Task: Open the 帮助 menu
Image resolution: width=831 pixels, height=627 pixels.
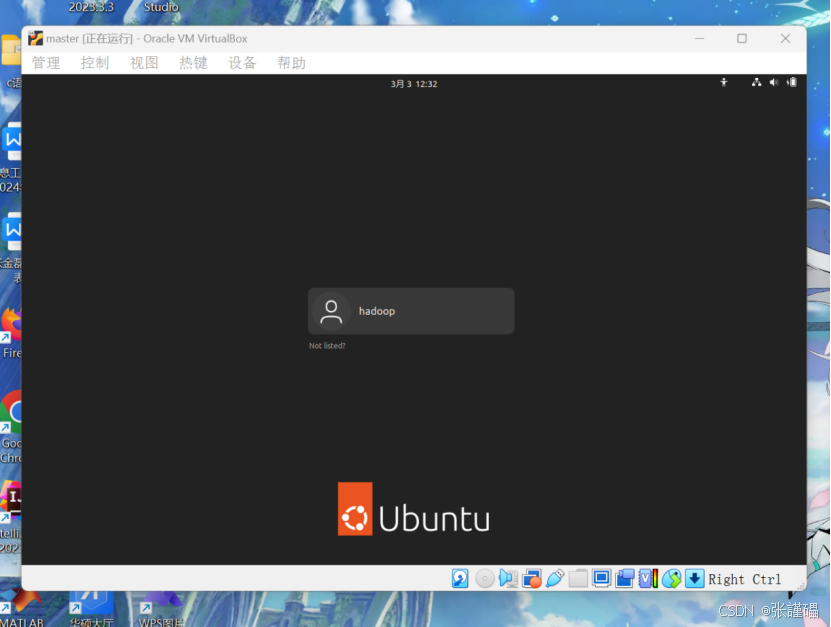Action: (x=291, y=63)
